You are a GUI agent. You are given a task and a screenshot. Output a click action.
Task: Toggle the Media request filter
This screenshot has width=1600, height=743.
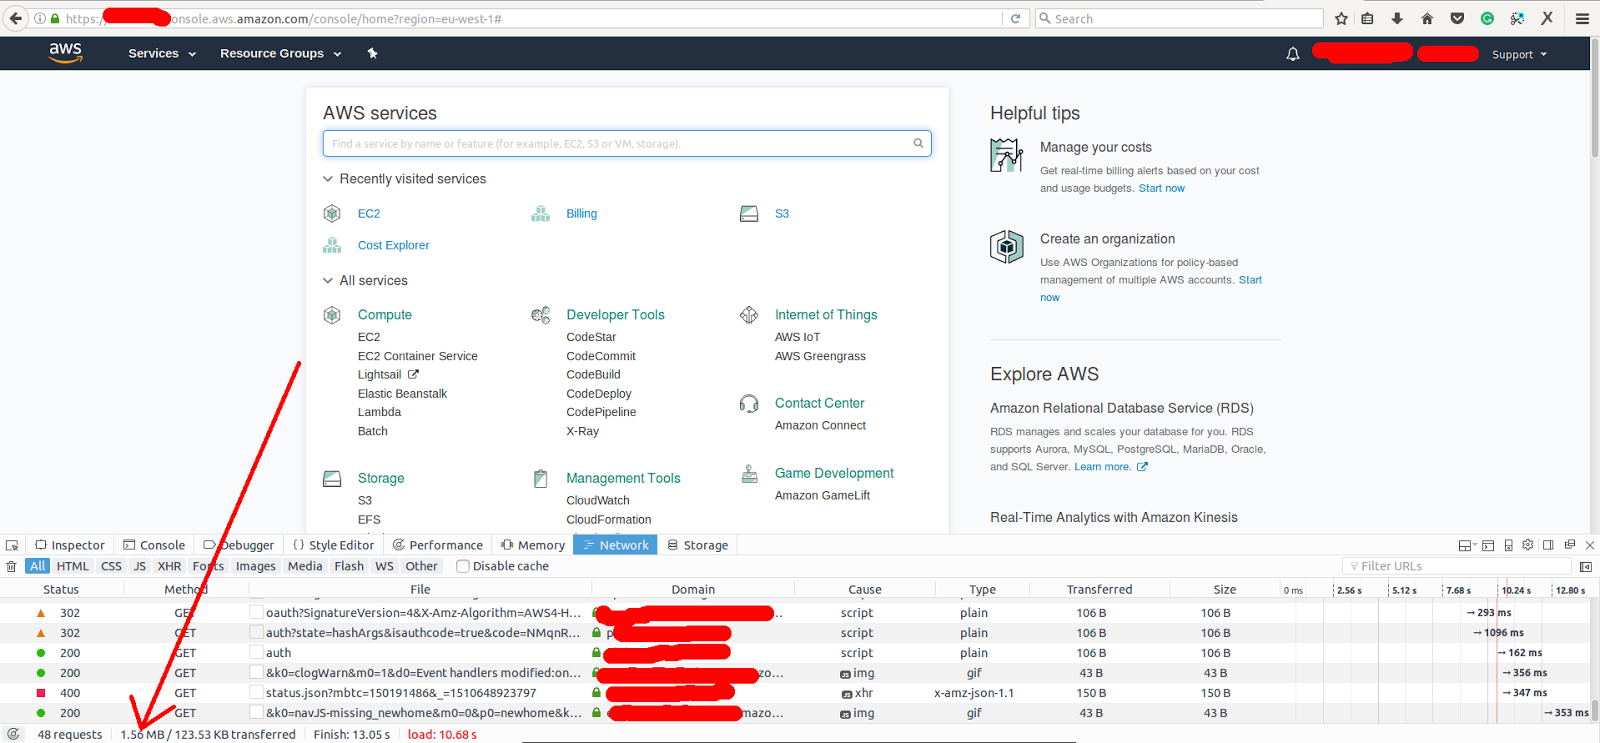[305, 566]
